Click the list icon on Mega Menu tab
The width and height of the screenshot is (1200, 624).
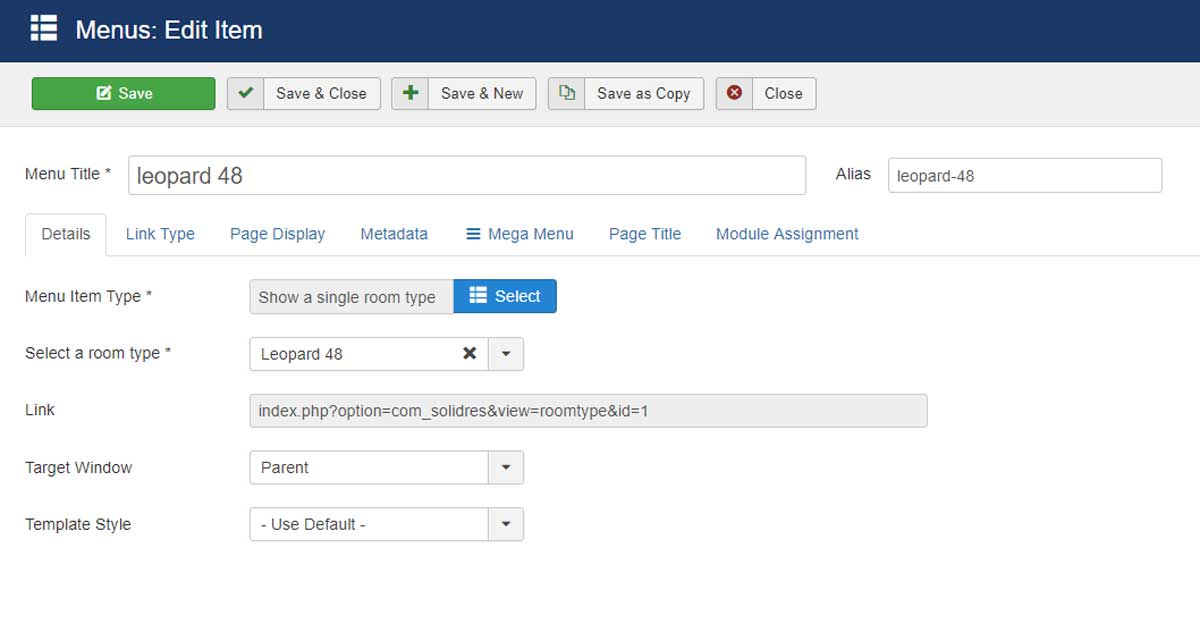coord(473,234)
